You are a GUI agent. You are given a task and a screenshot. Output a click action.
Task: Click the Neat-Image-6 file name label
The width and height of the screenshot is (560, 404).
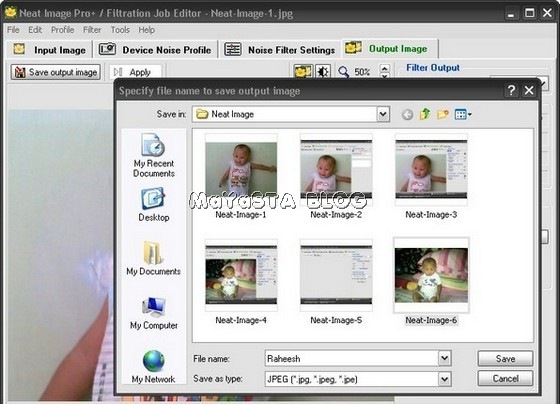pos(431,320)
